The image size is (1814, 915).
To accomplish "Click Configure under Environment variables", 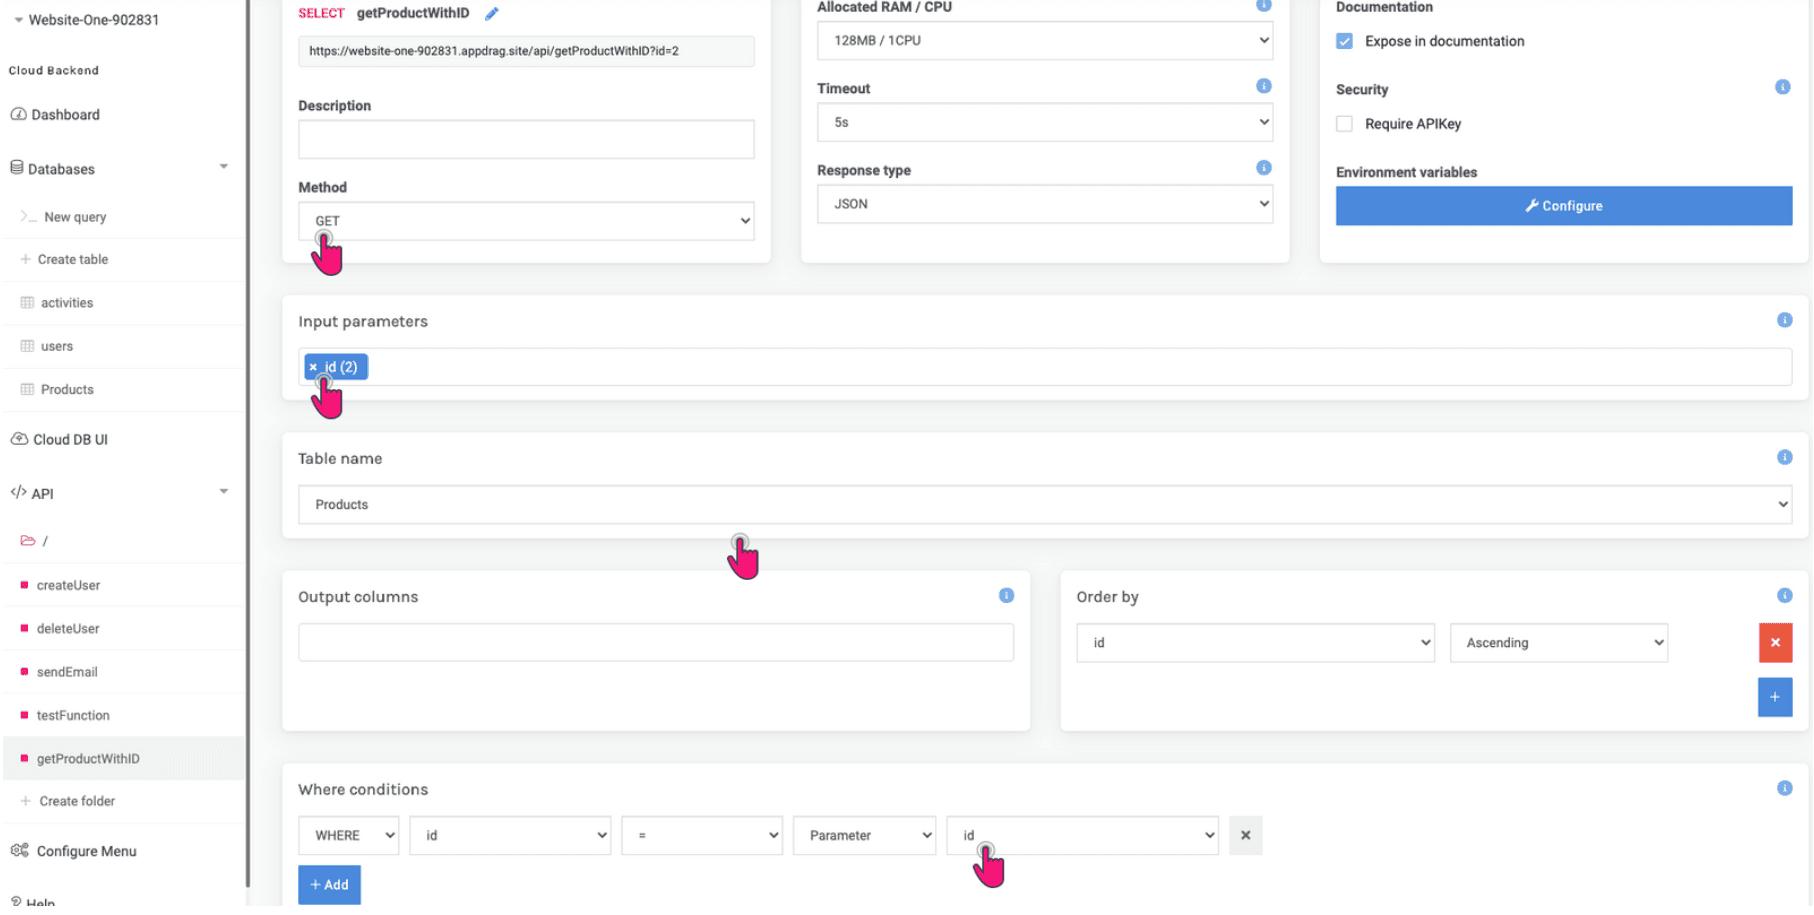I will 1563,205.
